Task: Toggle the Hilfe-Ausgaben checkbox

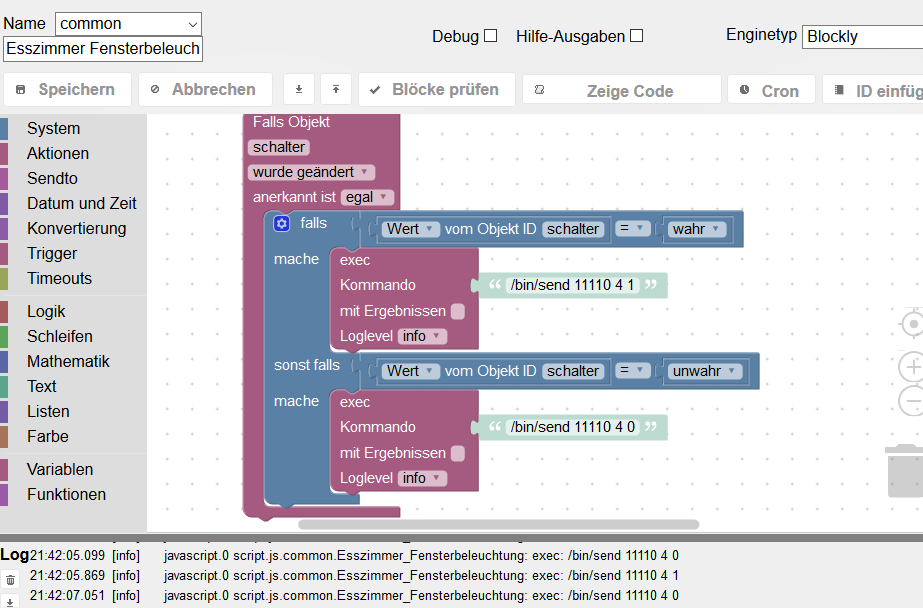Action: (x=636, y=36)
